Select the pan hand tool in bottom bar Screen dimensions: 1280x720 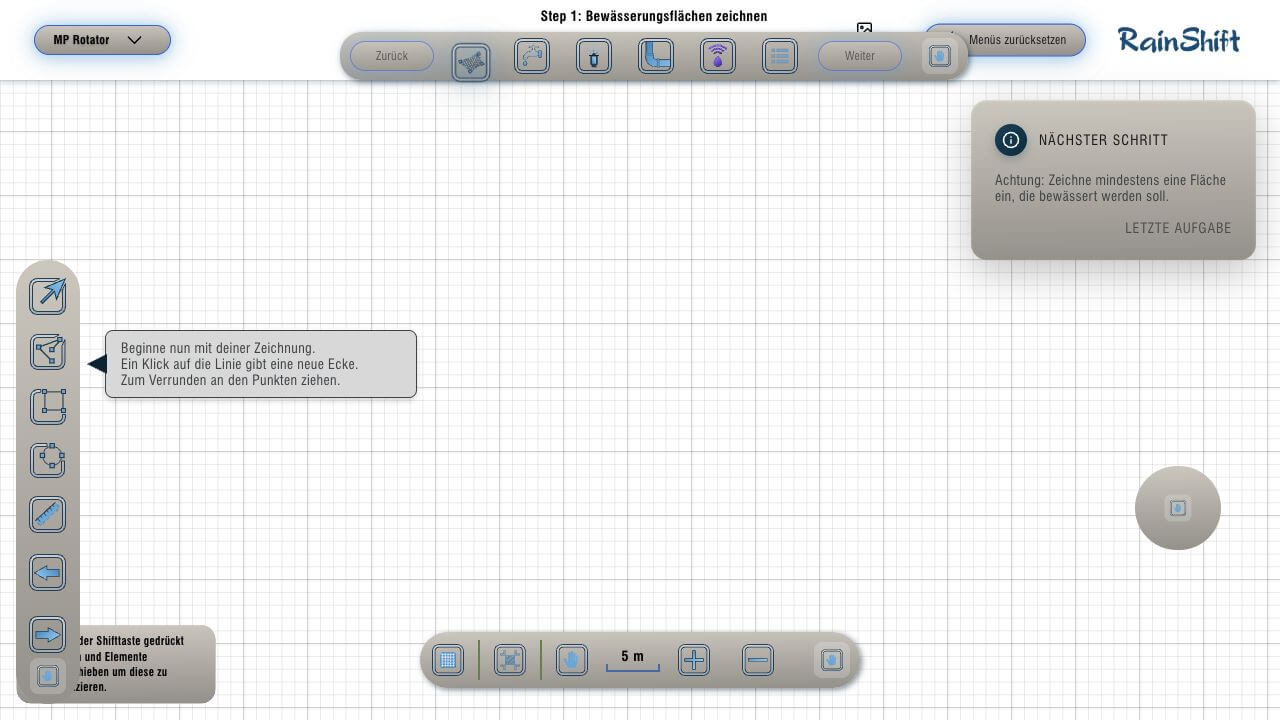572,660
